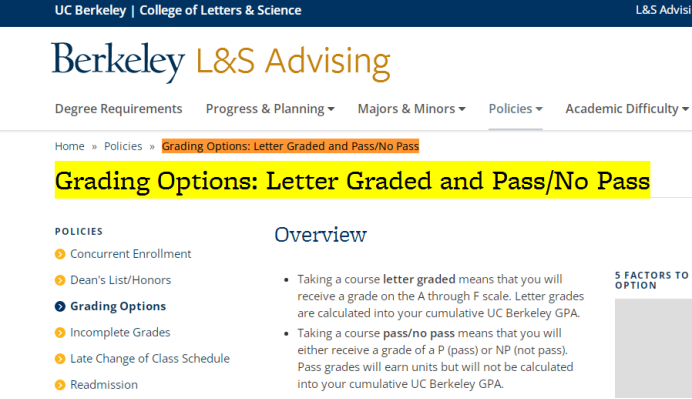Click the Readmission arrow icon

coord(60,385)
